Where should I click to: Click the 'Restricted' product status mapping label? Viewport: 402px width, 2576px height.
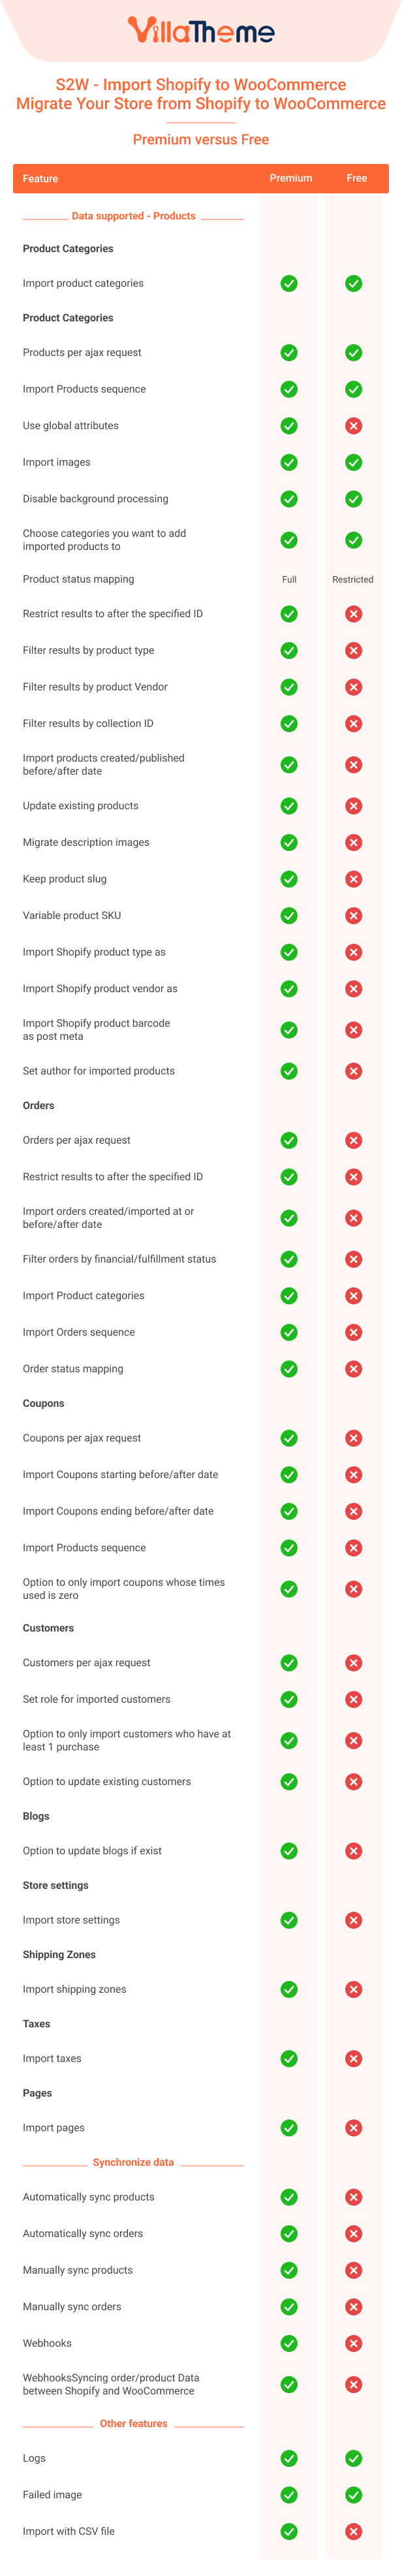[x=353, y=579]
